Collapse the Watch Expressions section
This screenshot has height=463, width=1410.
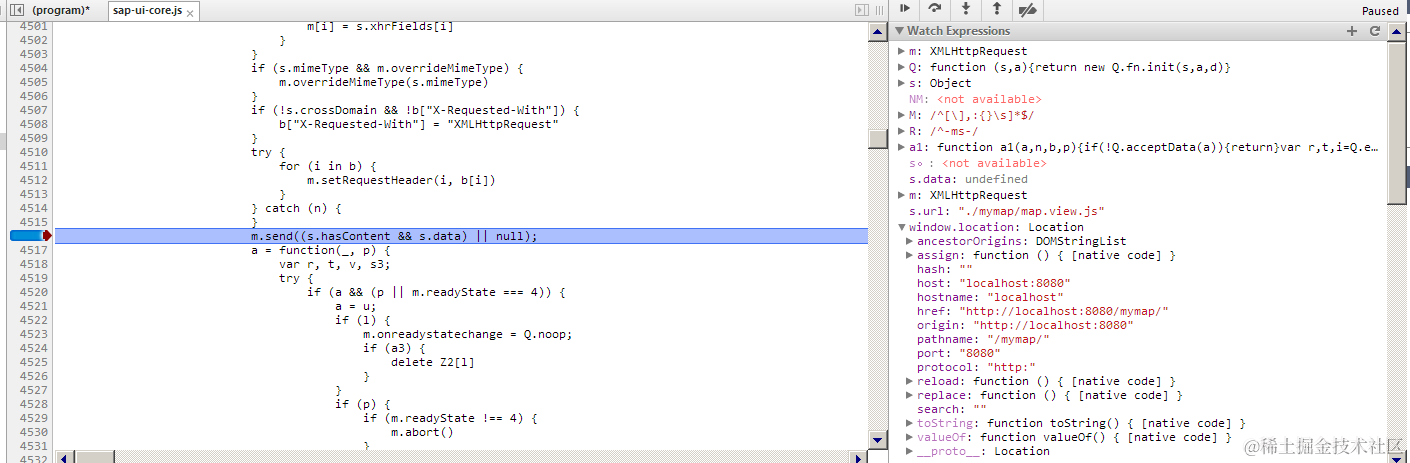(x=901, y=31)
